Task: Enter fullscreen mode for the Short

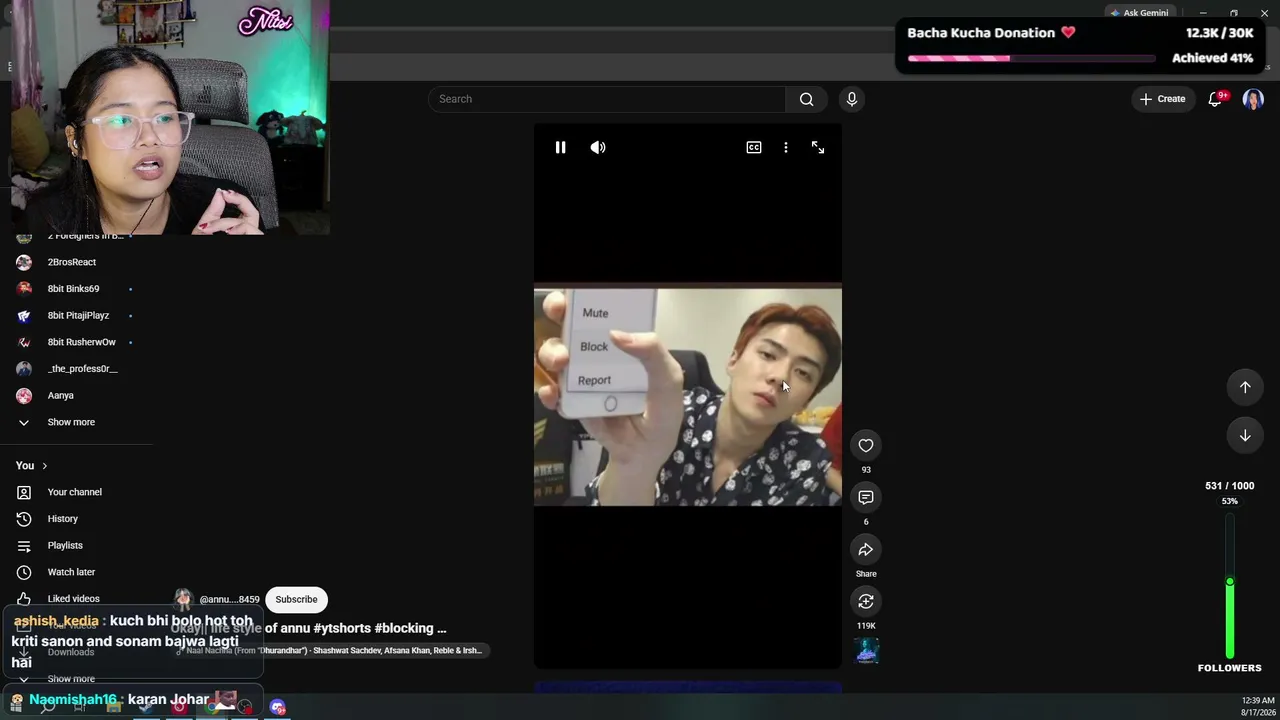Action: 818,148
